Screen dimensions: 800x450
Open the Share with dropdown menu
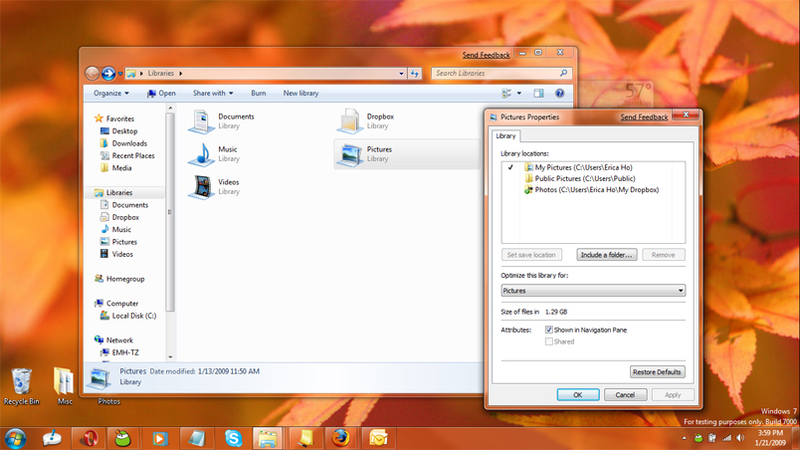coord(213,93)
